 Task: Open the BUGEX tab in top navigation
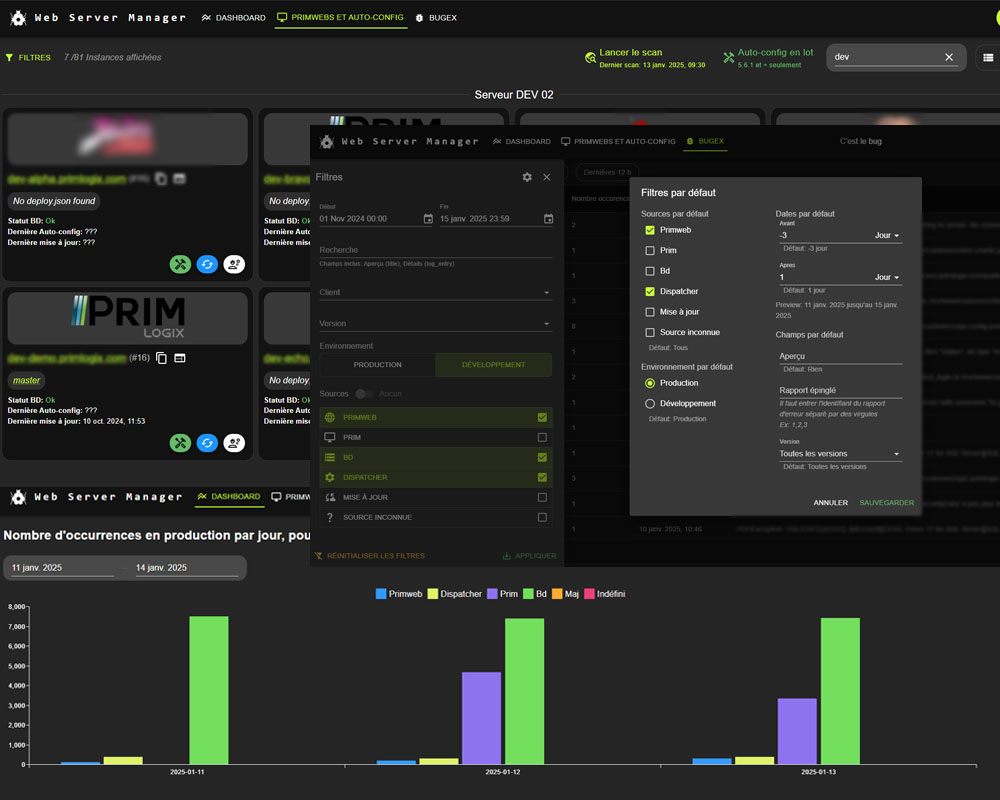pyautogui.click(x=435, y=18)
